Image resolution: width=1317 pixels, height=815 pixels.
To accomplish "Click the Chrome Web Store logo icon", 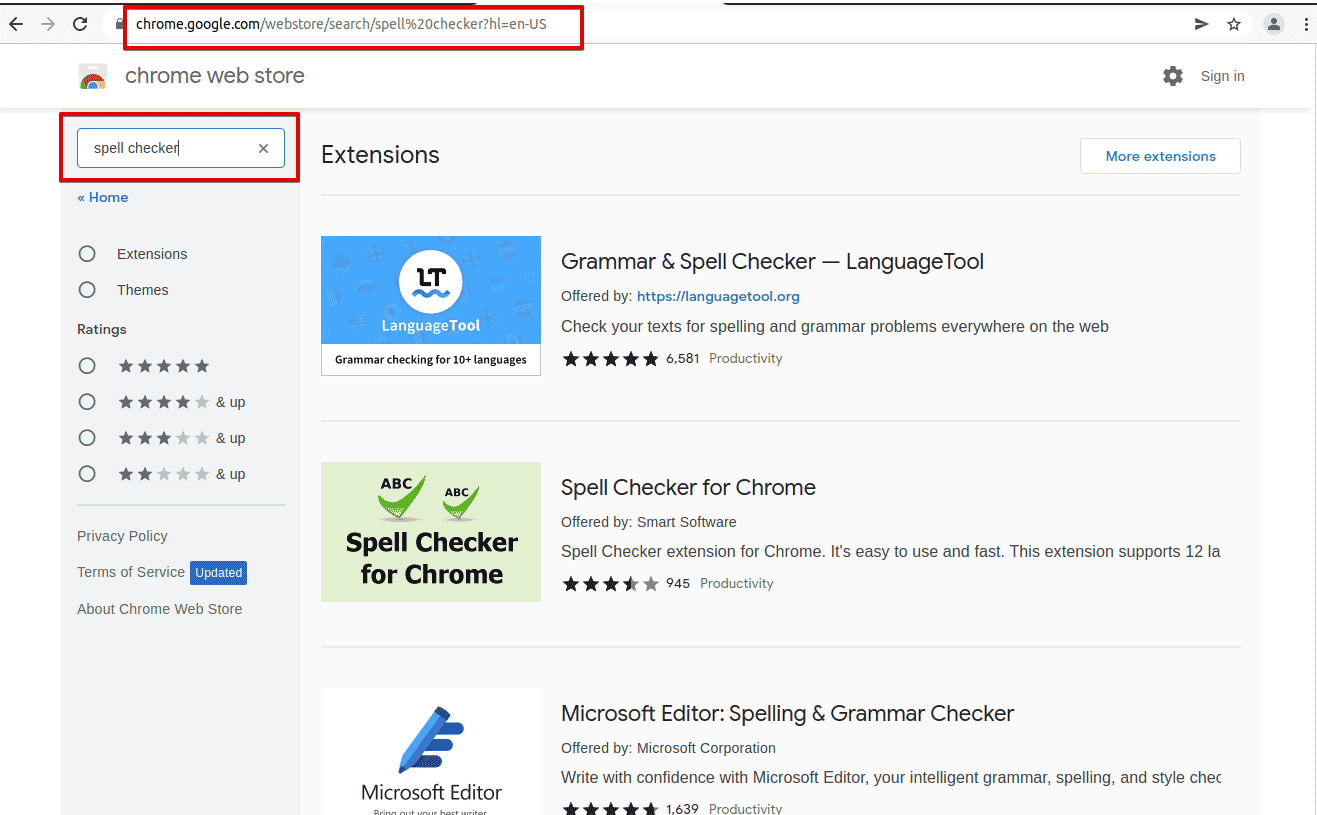I will 93,76.
